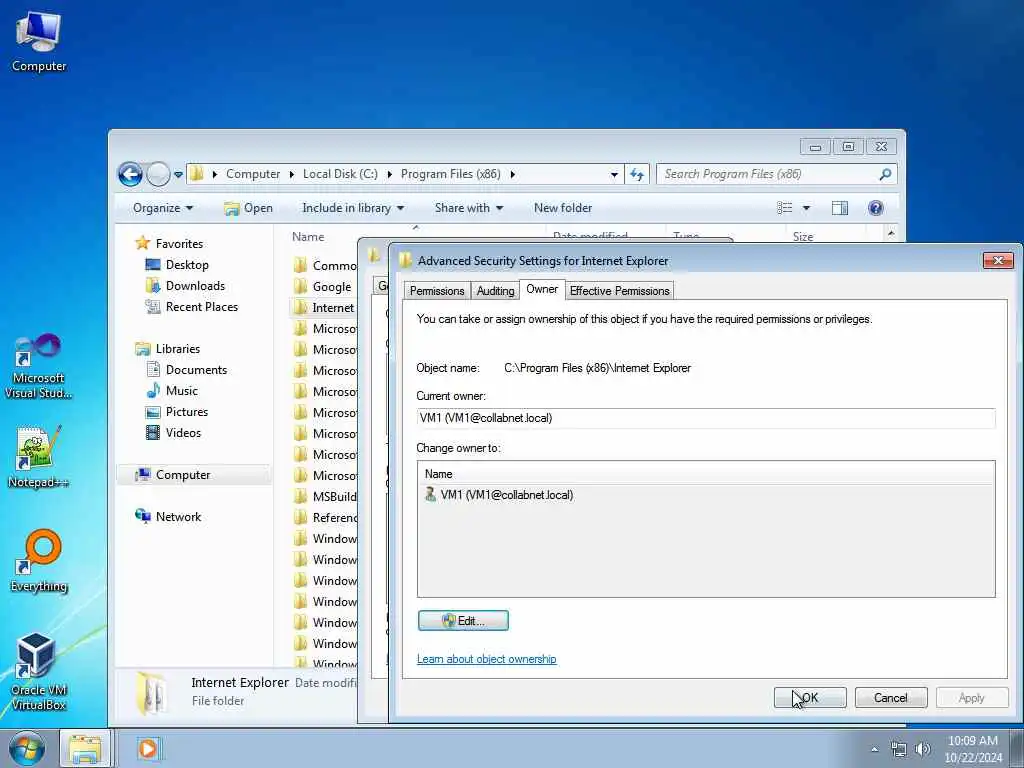The height and width of the screenshot is (768, 1024).
Task: Click Local Disk (C:) breadcrumb
Action: click(340, 174)
